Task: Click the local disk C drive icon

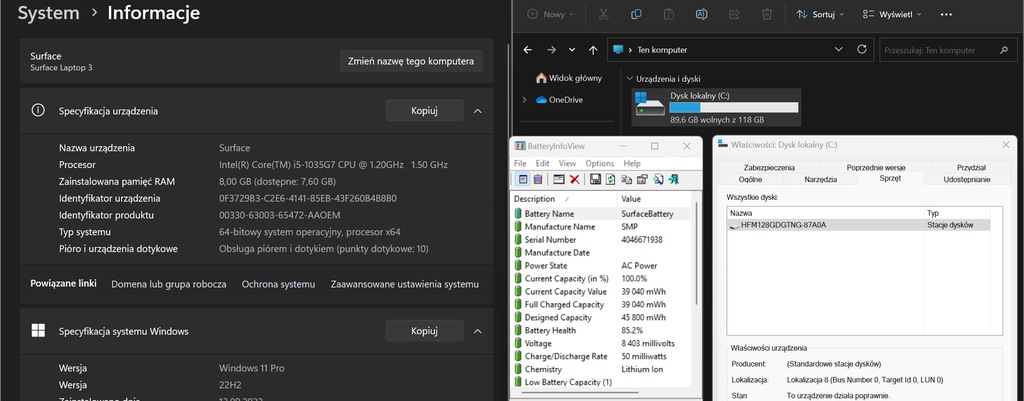Action: tap(648, 104)
